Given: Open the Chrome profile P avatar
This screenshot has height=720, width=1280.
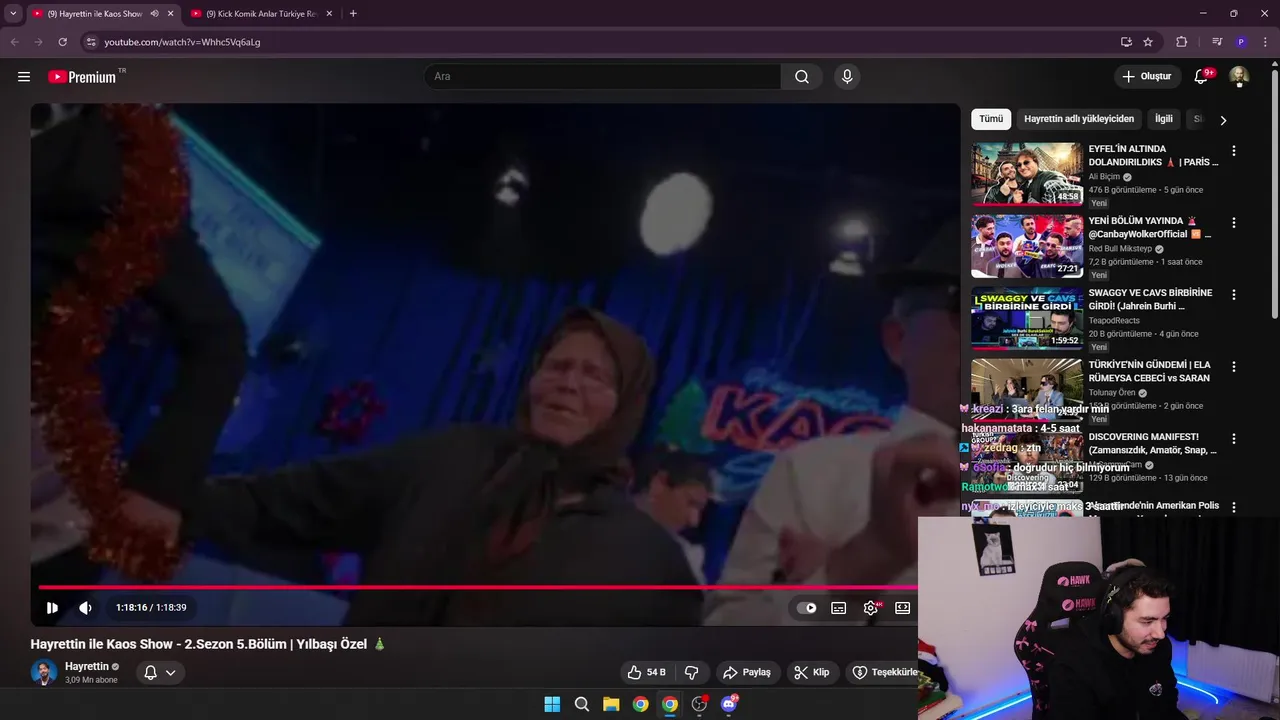Looking at the screenshot, I should click(x=1241, y=42).
